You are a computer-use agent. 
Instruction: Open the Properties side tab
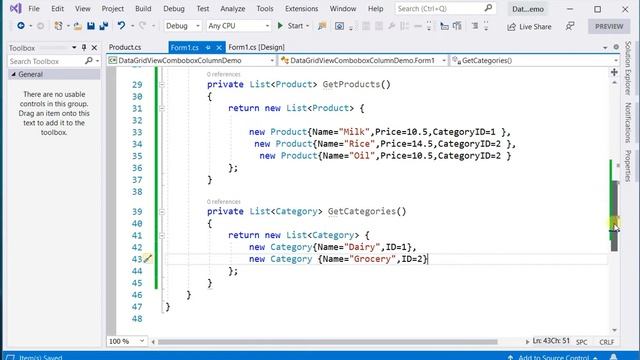[628, 166]
